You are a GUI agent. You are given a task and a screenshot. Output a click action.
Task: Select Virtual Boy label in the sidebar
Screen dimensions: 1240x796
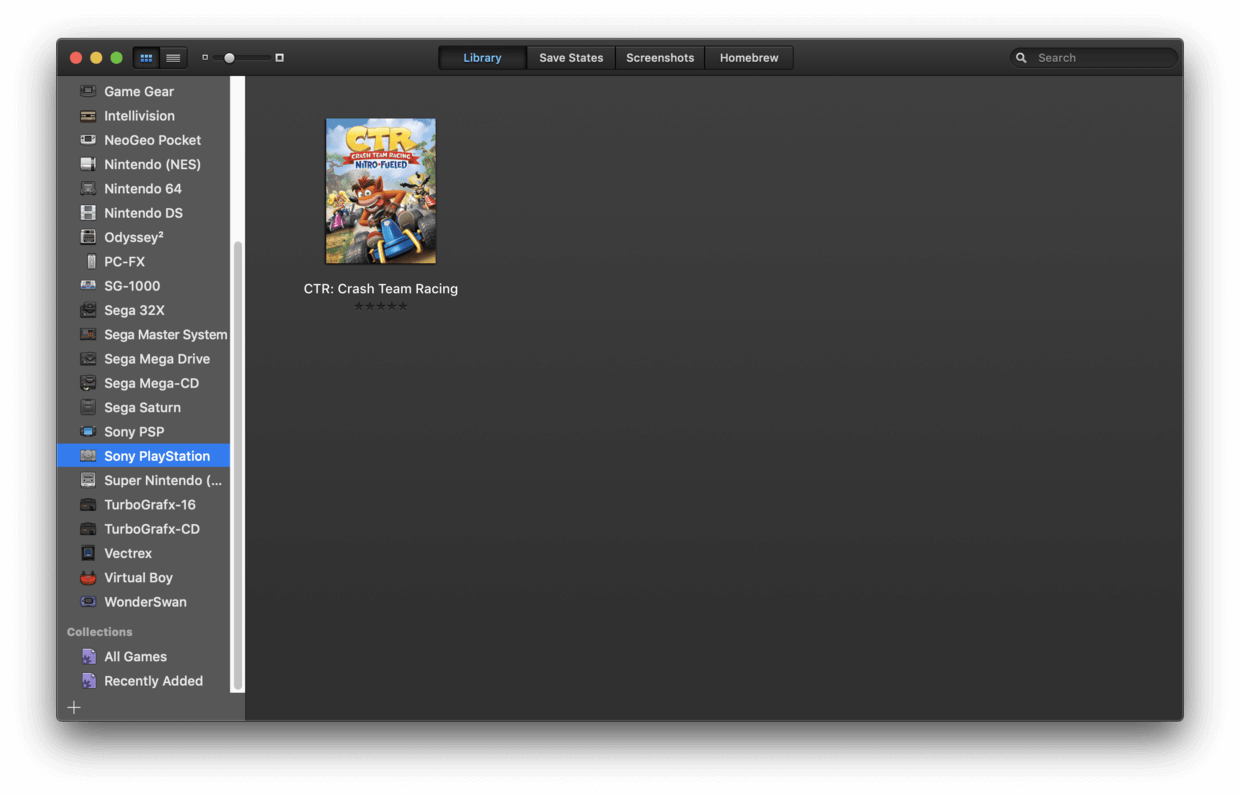pyautogui.click(x=139, y=578)
